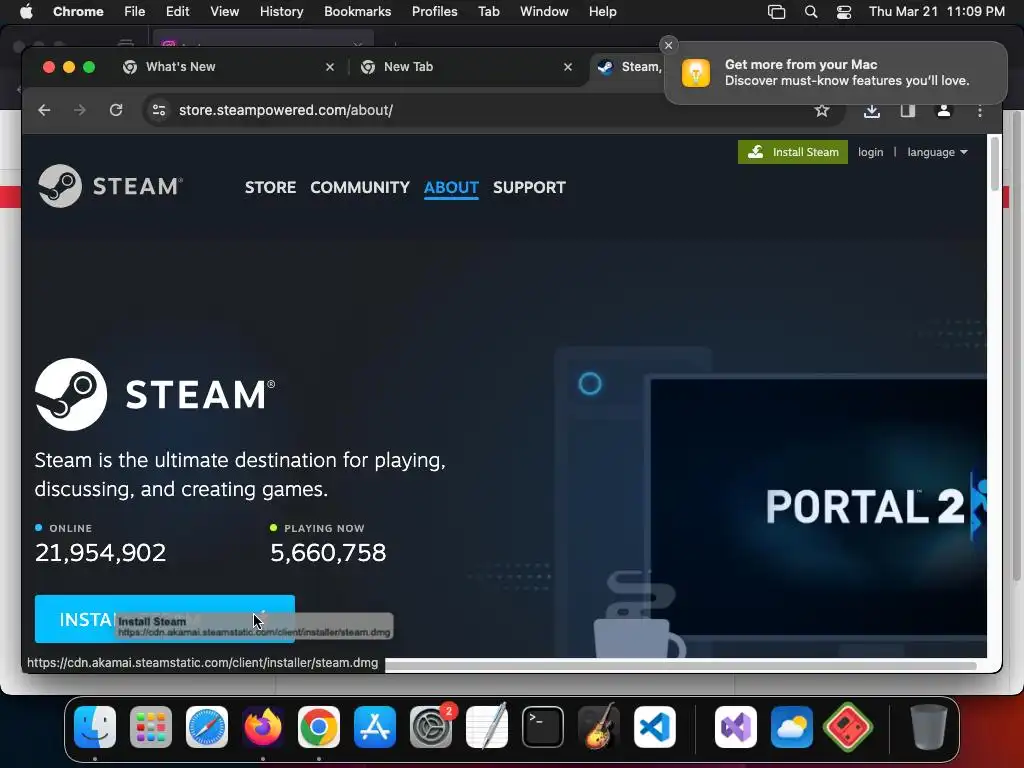Click the large Steam hero logo
The height and width of the screenshot is (768, 1024).
coord(155,394)
